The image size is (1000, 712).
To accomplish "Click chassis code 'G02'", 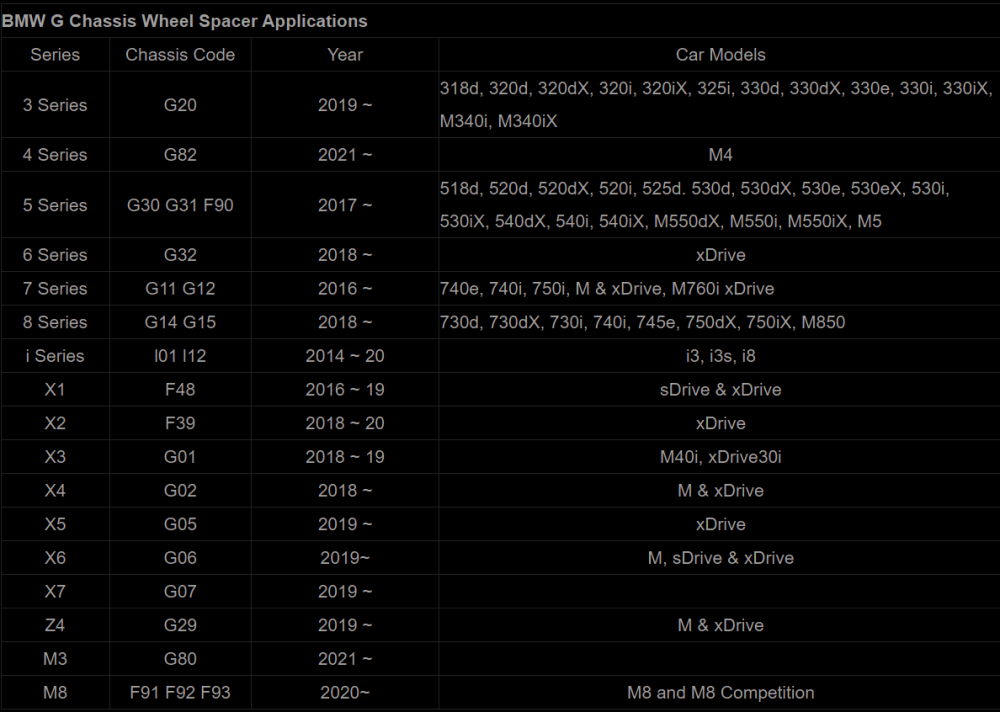I will [x=180, y=490].
